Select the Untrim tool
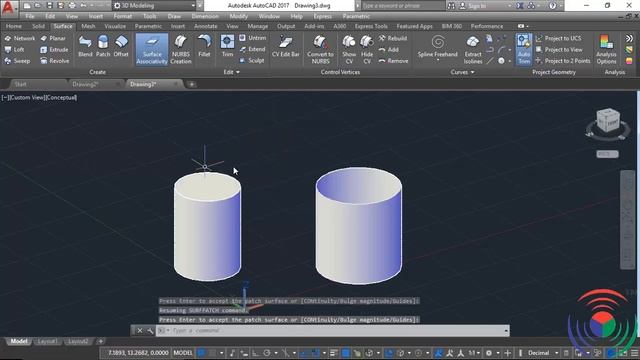This screenshot has width=640, height=360. pos(252,38)
